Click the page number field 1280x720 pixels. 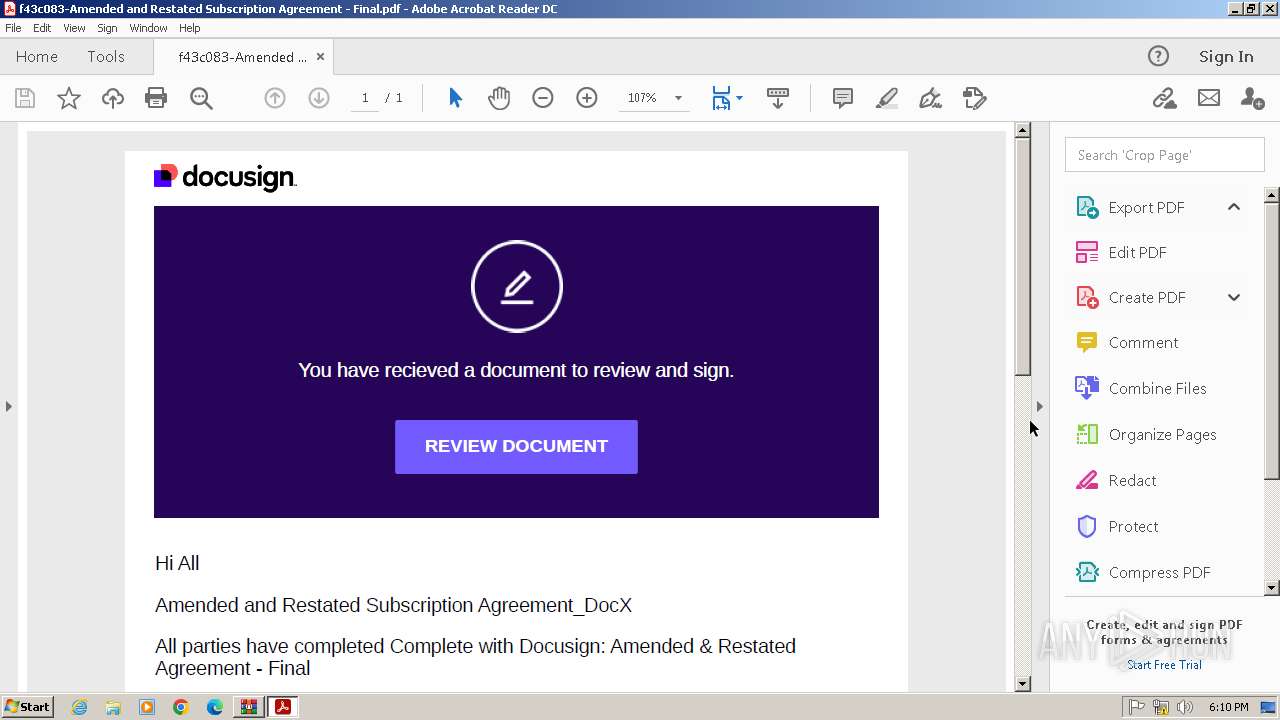pos(365,98)
